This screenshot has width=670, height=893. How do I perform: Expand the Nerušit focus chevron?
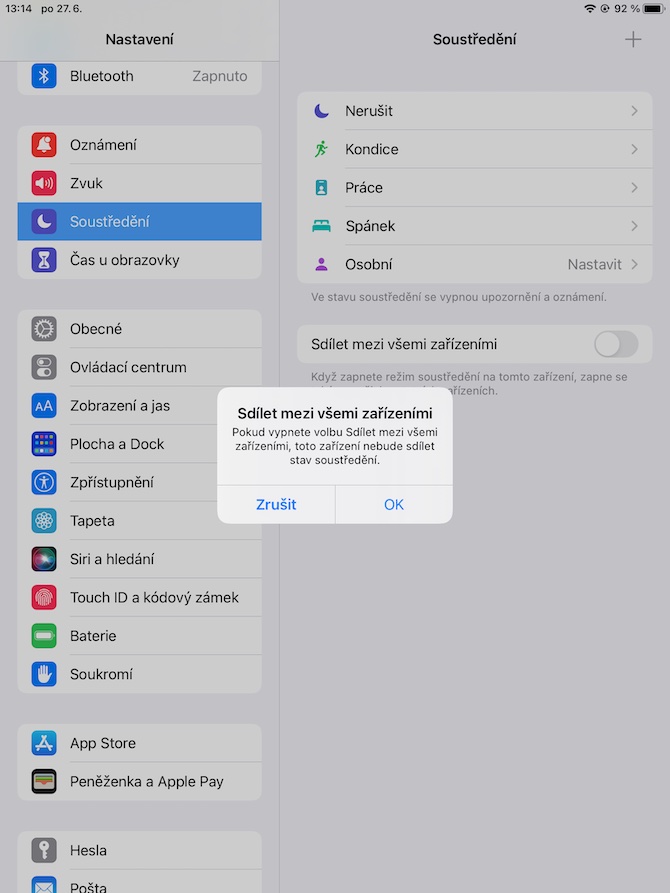click(x=634, y=110)
